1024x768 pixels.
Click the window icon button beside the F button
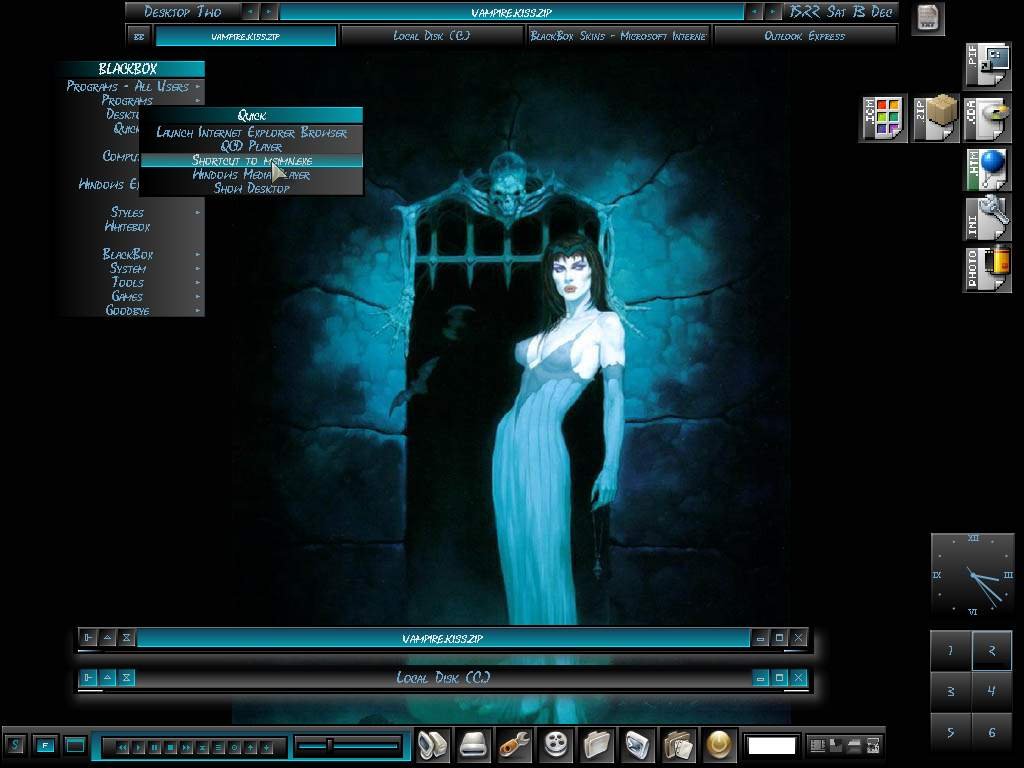pyautogui.click(x=75, y=745)
